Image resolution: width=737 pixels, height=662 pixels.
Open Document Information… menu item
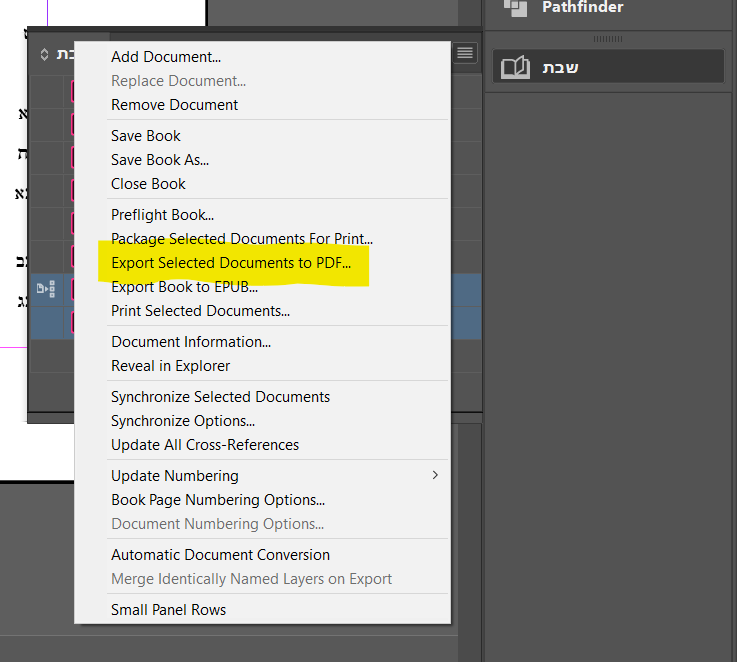(262, 342)
